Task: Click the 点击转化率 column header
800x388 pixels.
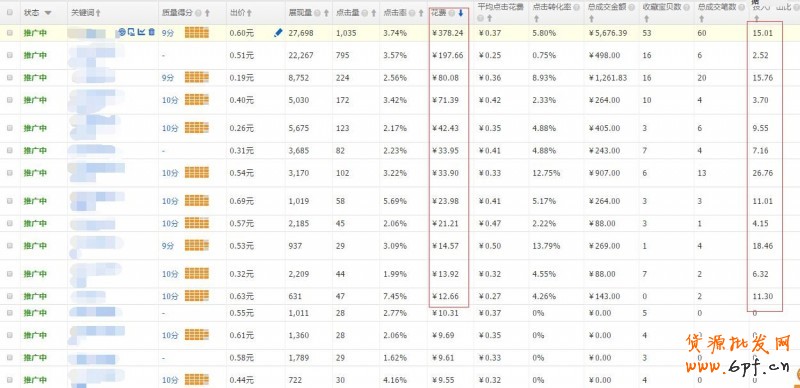Action: (553, 7)
